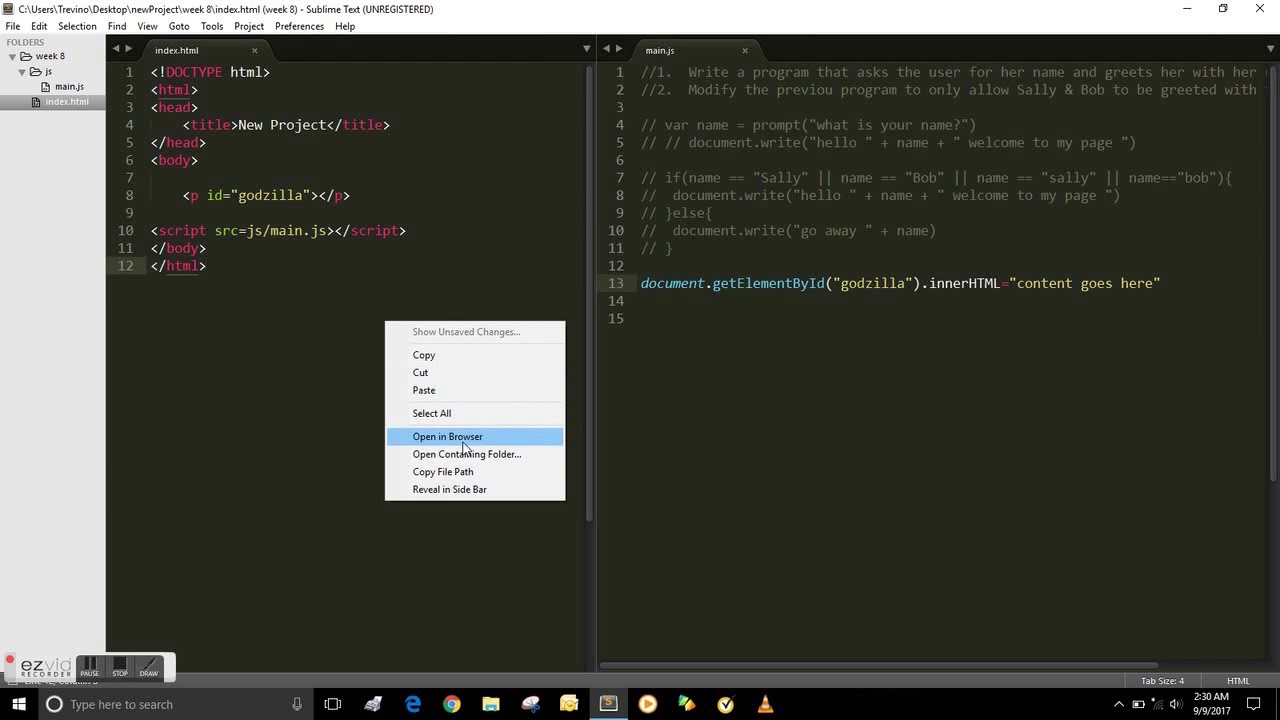Click the Cortana search box
Viewport: 1280px width, 720px height.
click(176, 704)
